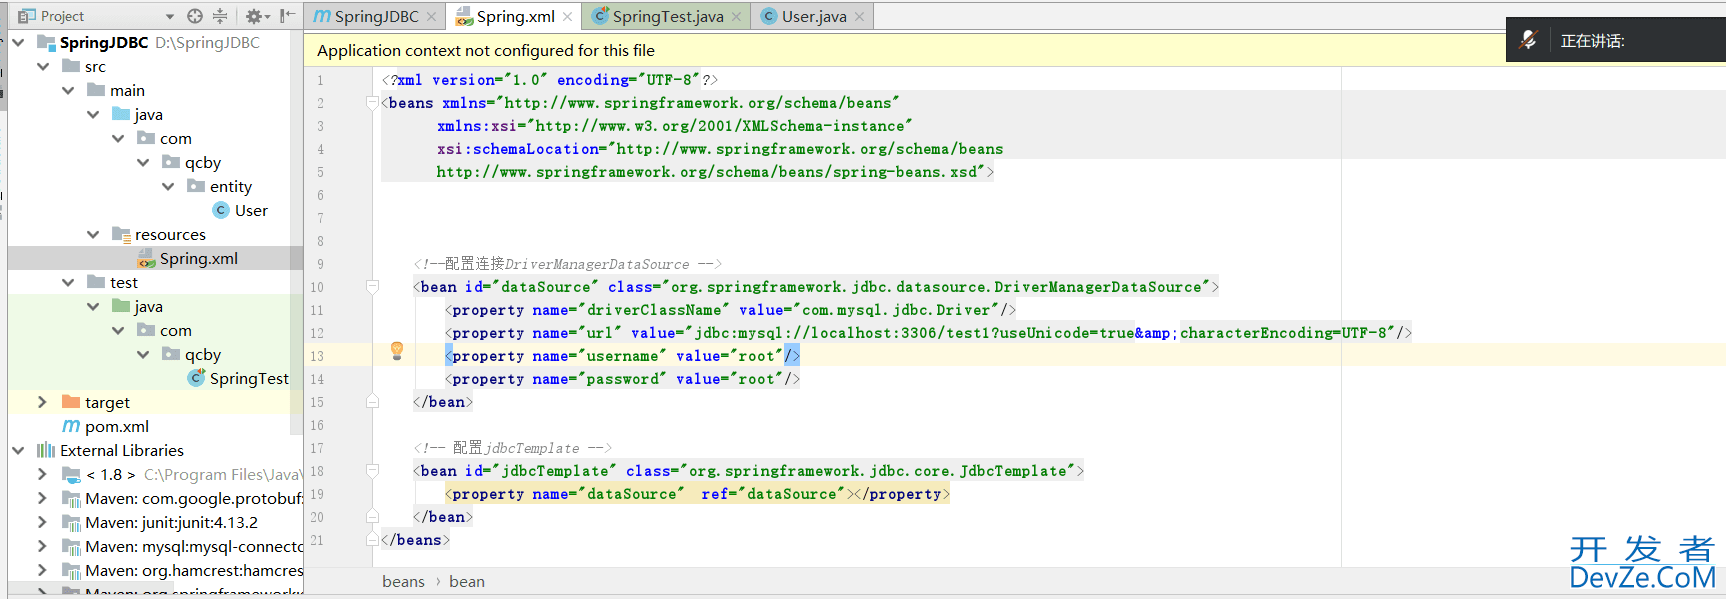Click the muted microphone icon
Image resolution: width=1726 pixels, height=599 pixels.
click(1528, 40)
